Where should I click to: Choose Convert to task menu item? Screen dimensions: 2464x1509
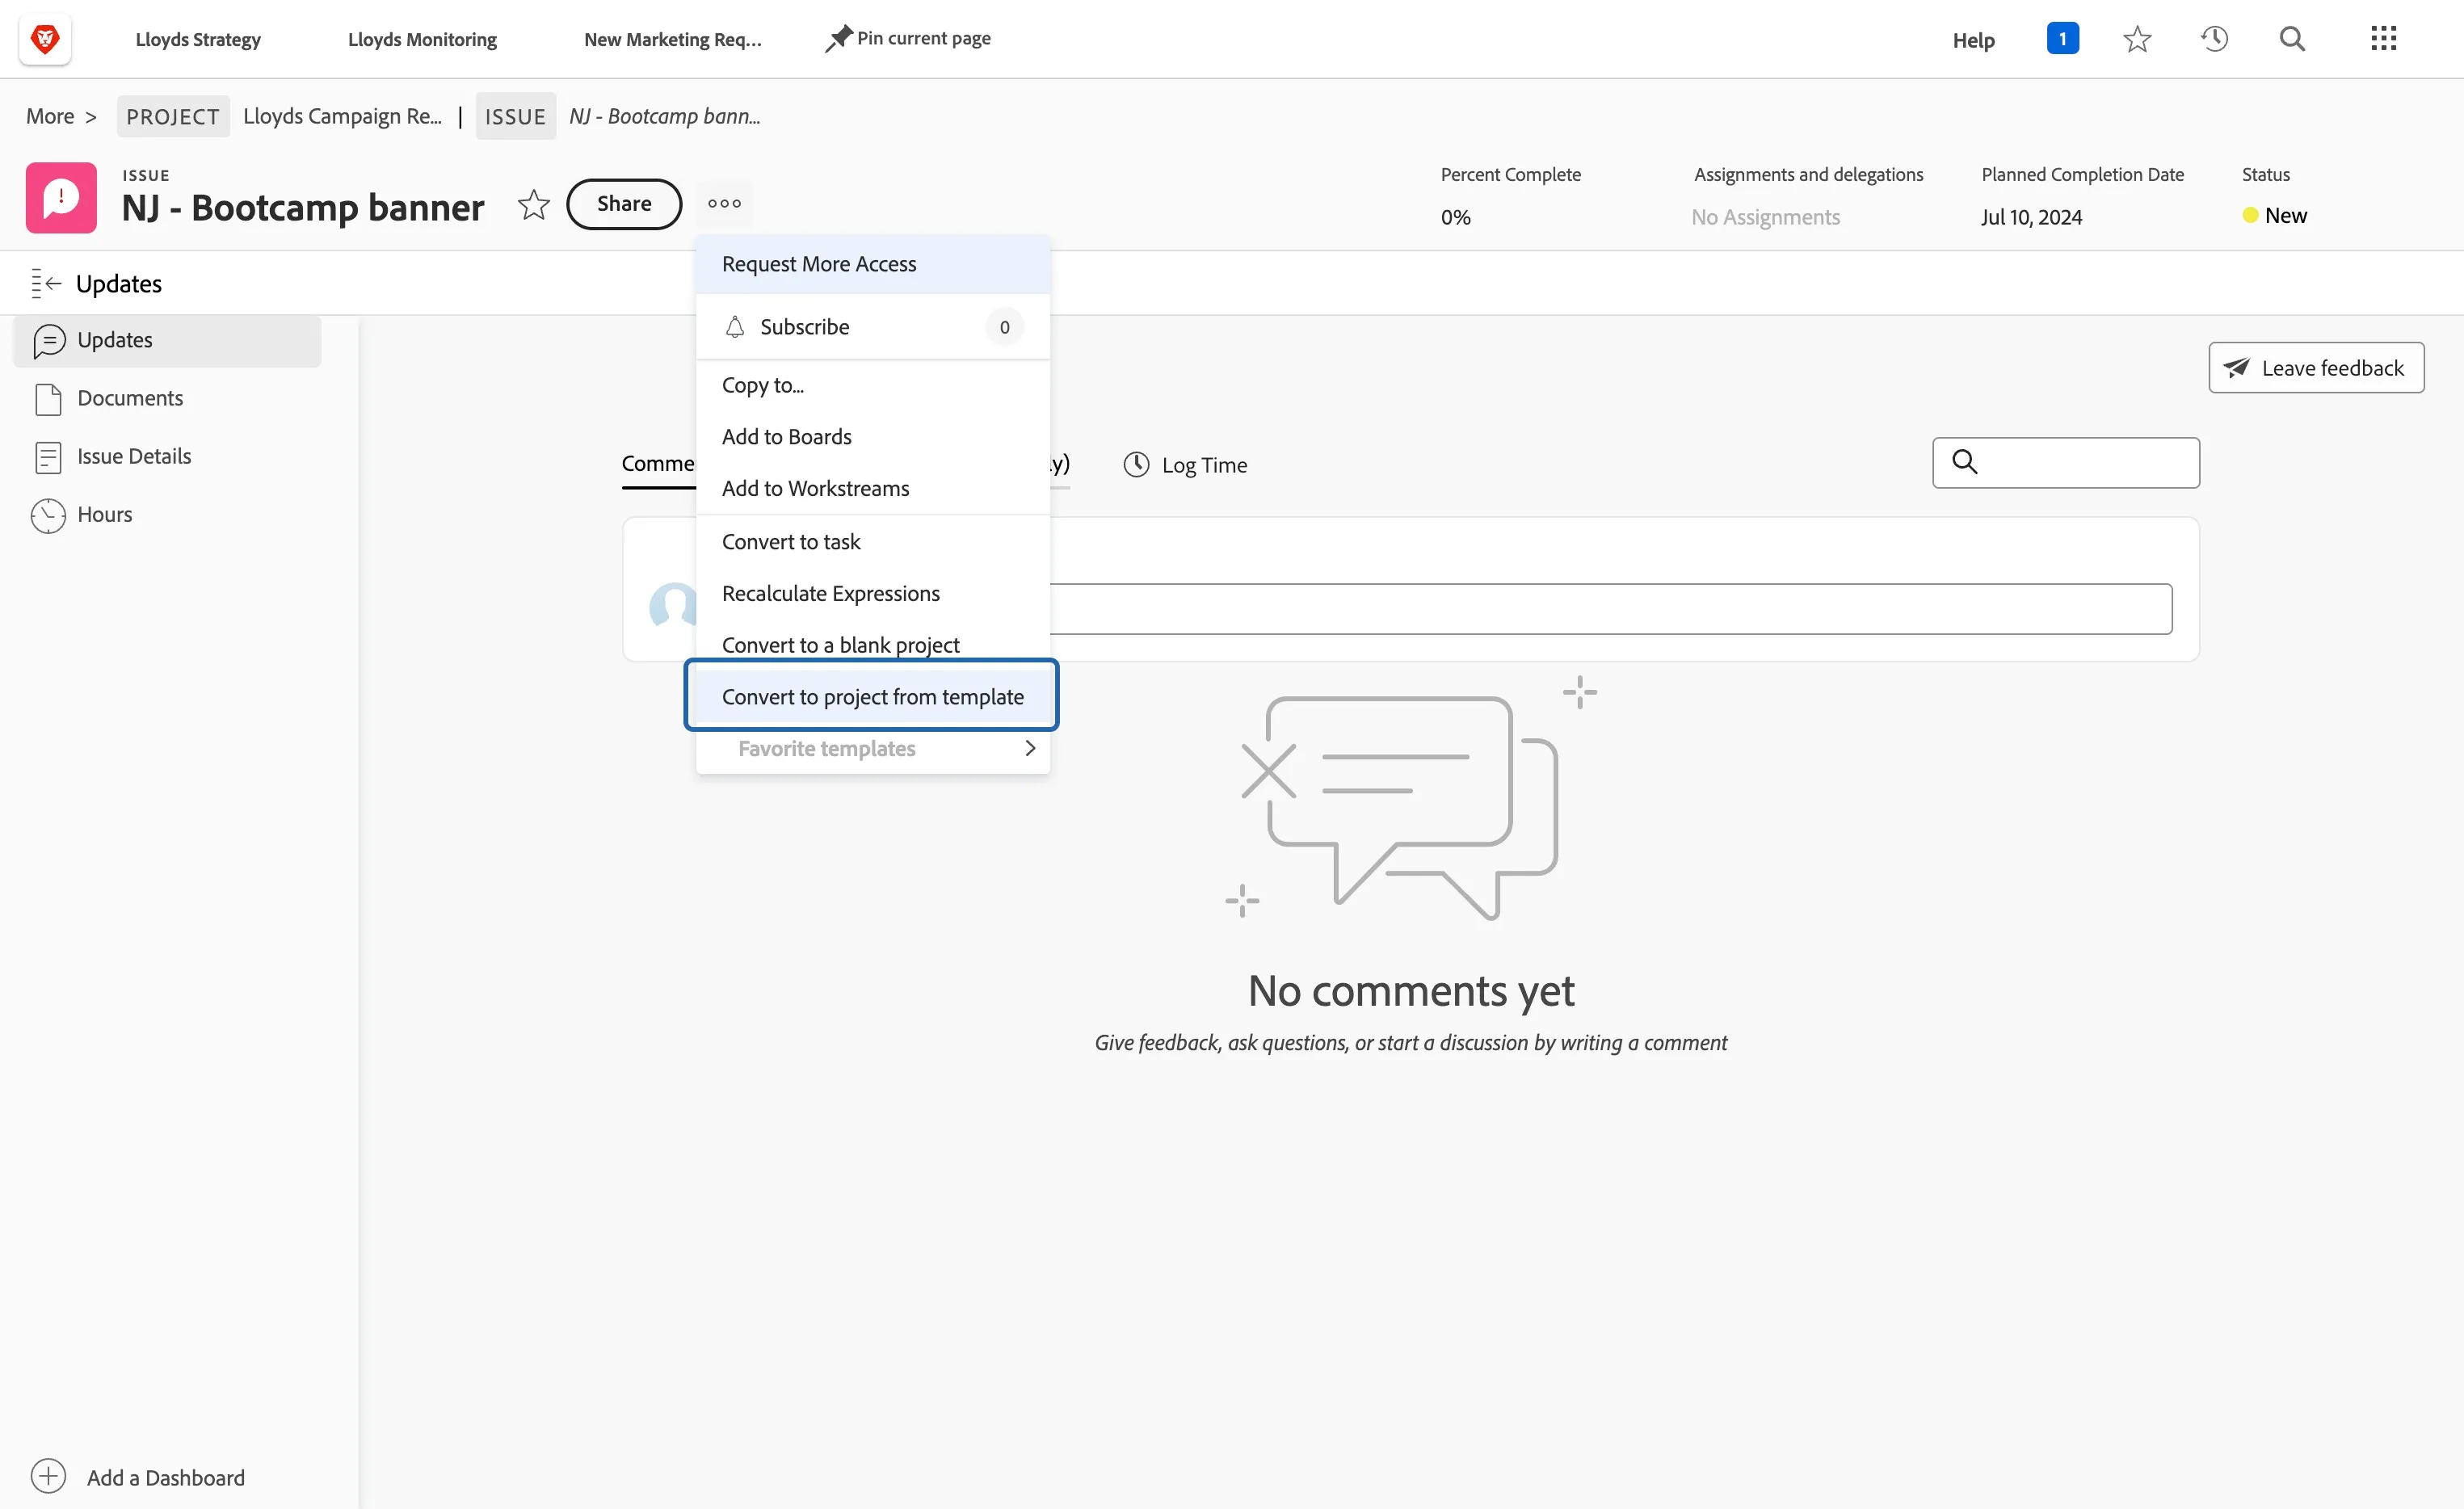point(873,542)
